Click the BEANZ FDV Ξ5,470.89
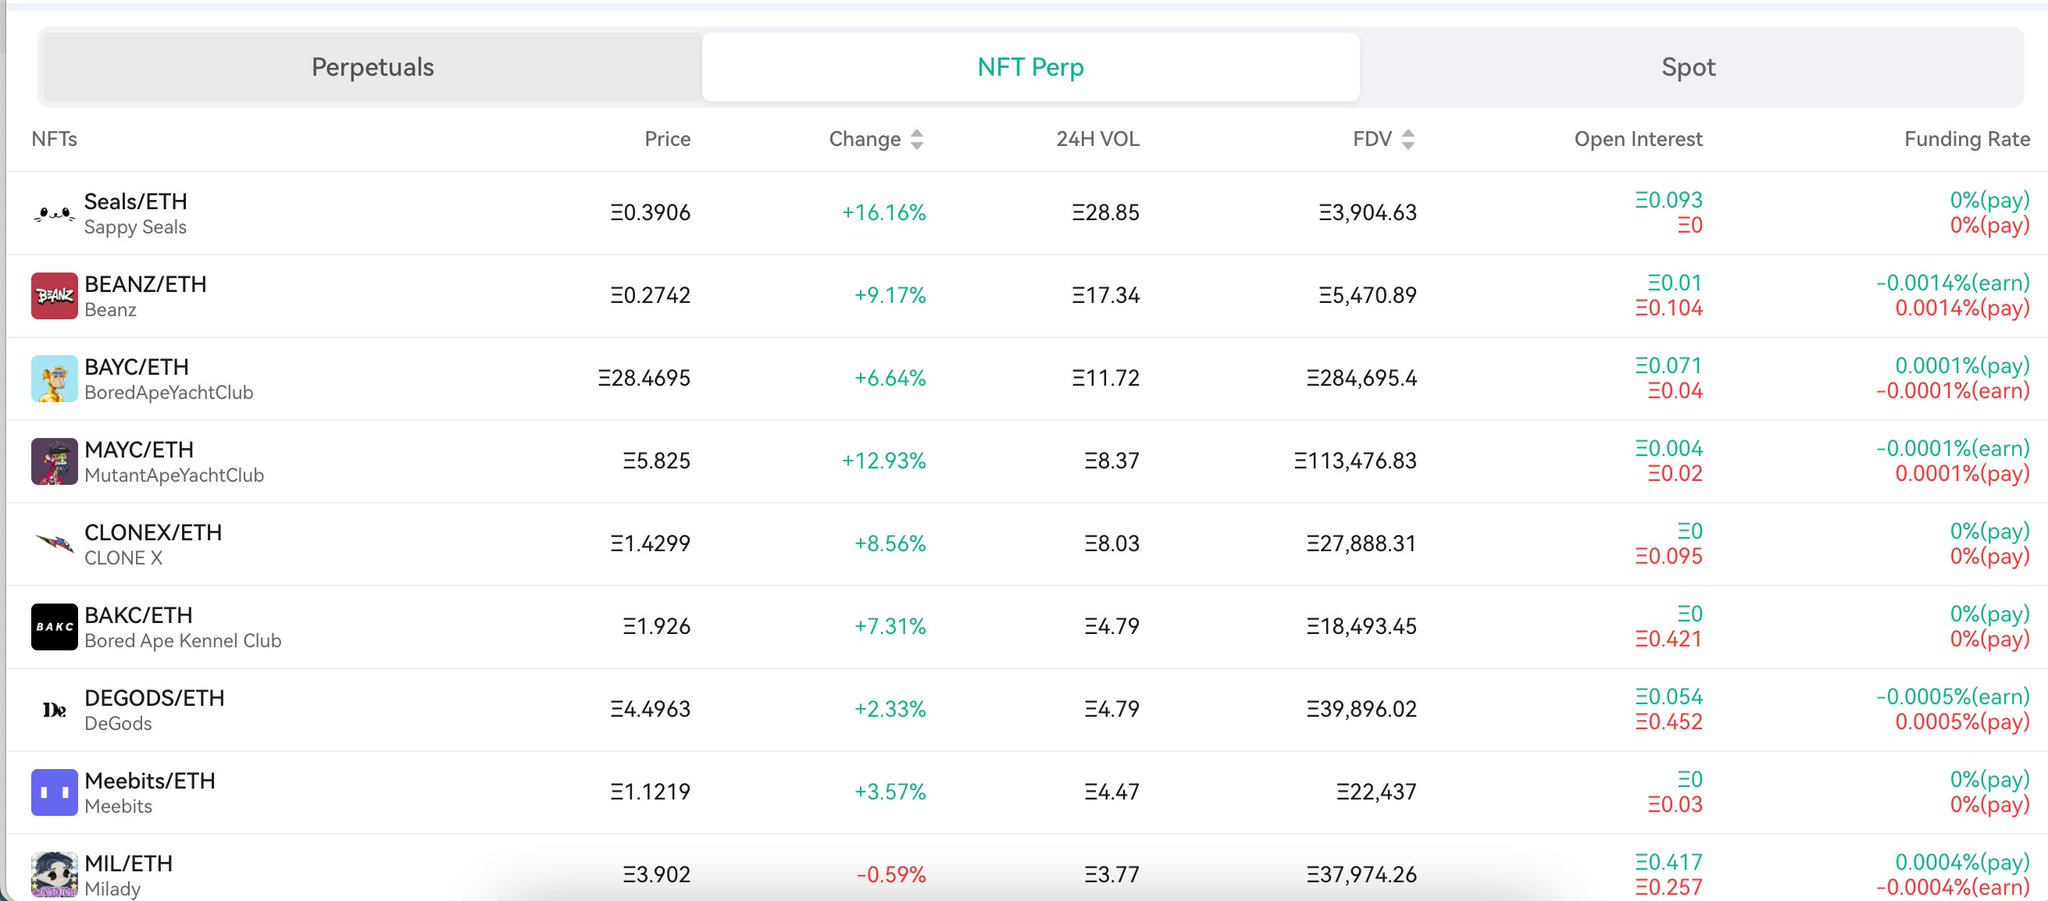This screenshot has height=901, width=2048. [1367, 296]
